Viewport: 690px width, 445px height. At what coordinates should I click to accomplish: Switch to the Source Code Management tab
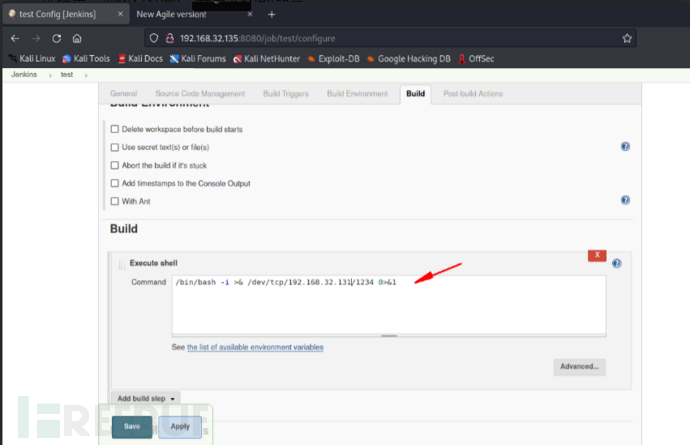(200, 94)
